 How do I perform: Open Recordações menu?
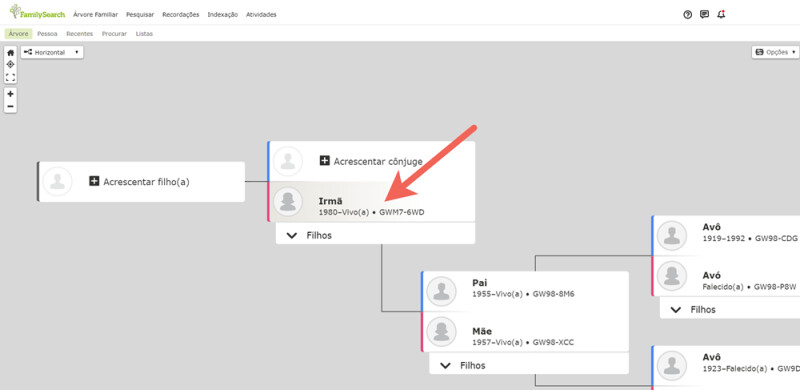pyautogui.click(x=181, y=15)
